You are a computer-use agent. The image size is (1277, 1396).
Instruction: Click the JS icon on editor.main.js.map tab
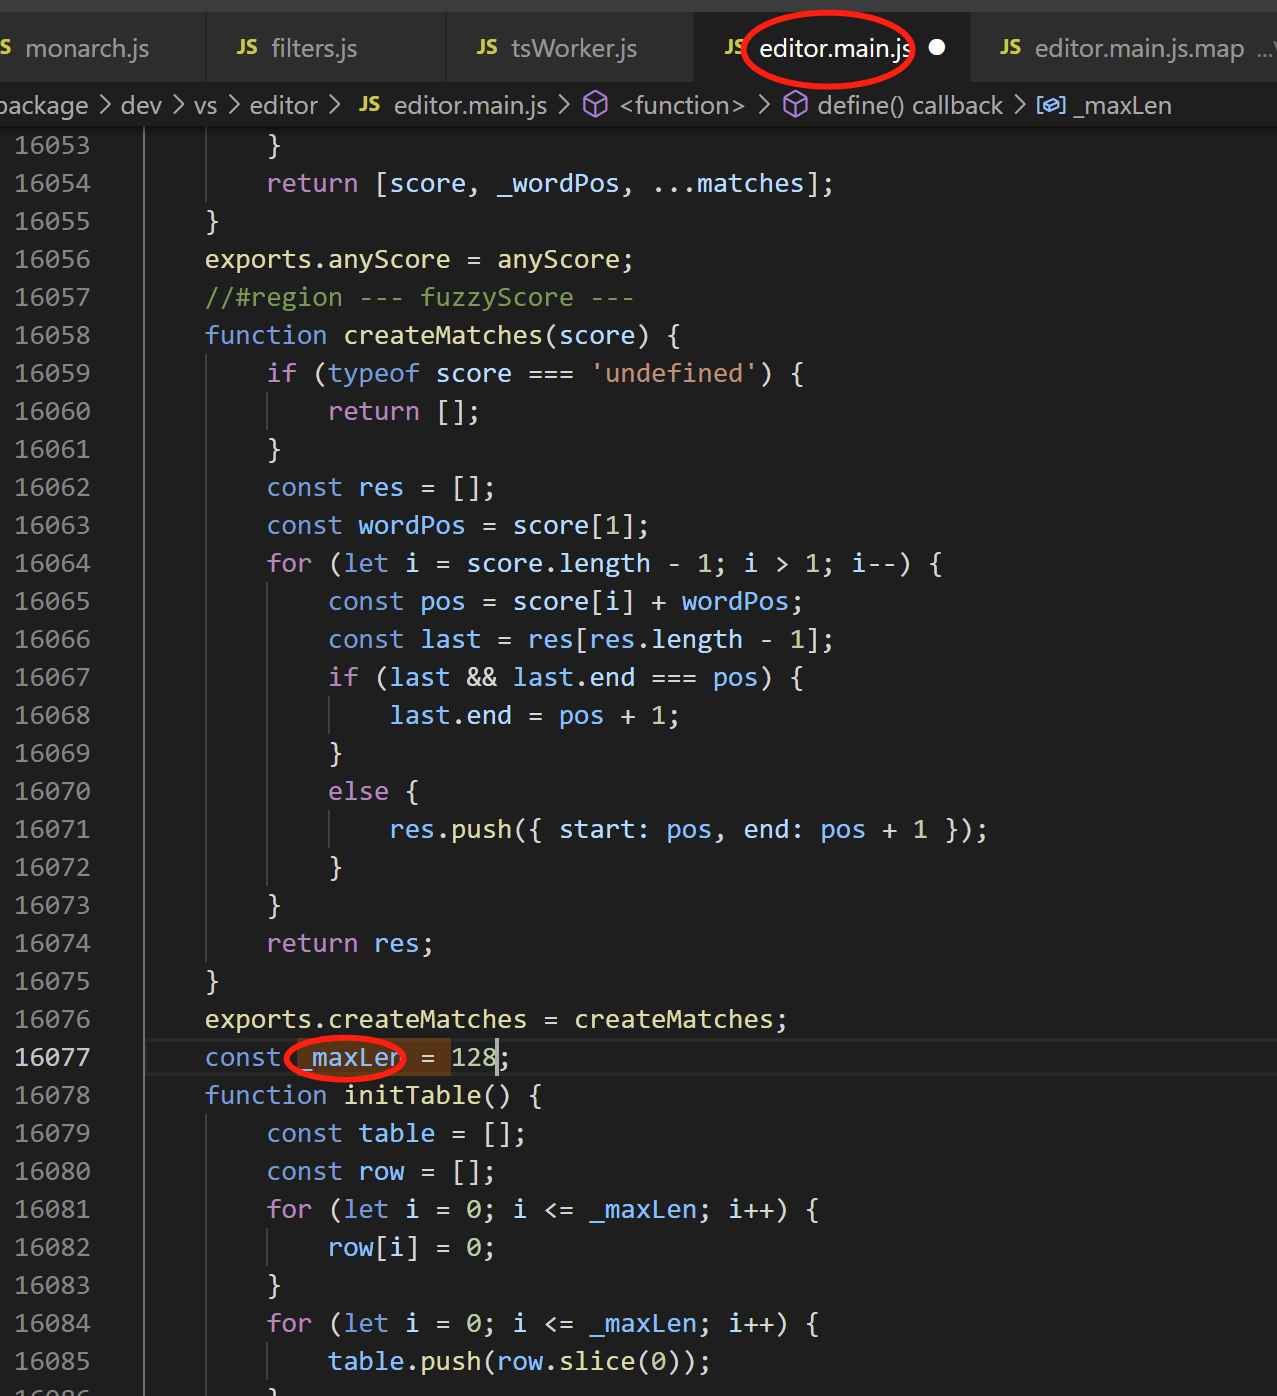click(1010, 47)
